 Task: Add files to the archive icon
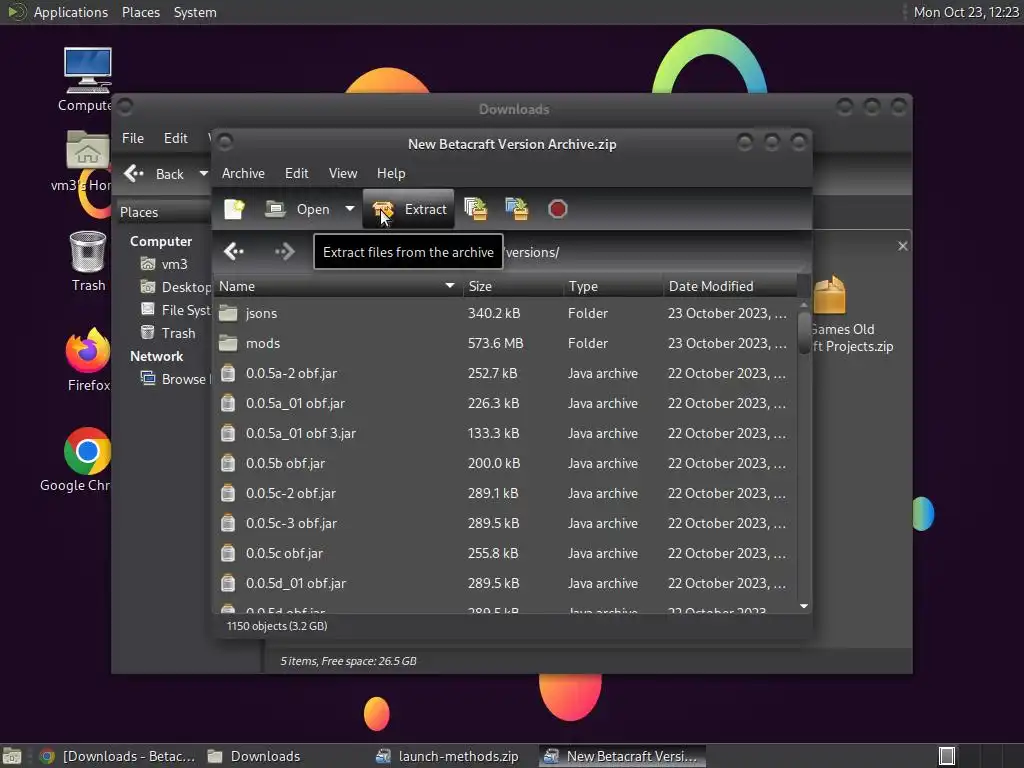point(476,209)
